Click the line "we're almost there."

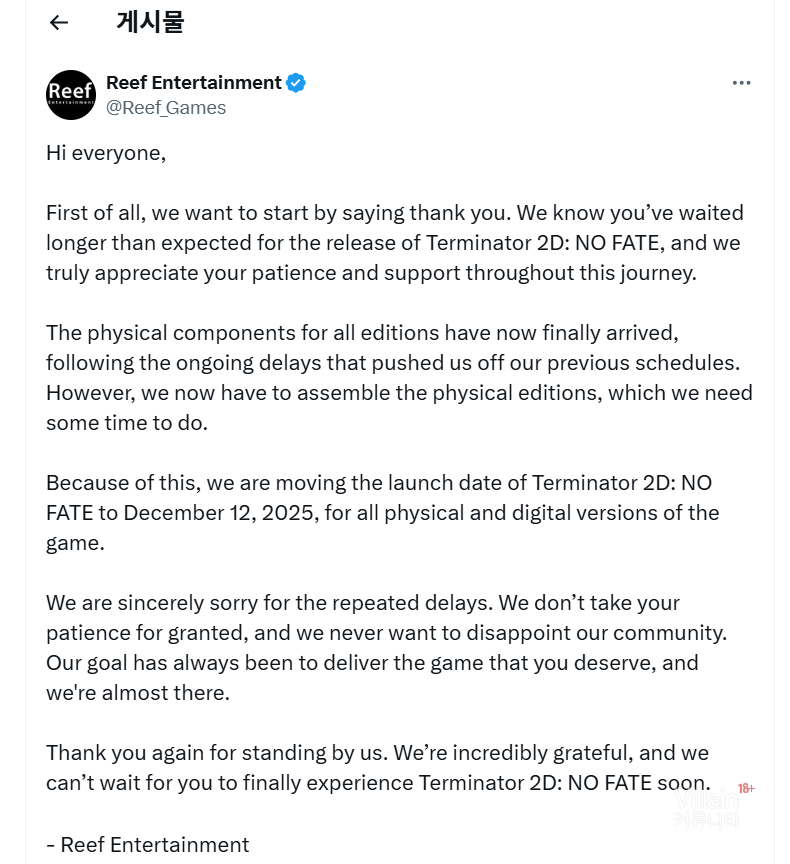(x=138, y=692)
